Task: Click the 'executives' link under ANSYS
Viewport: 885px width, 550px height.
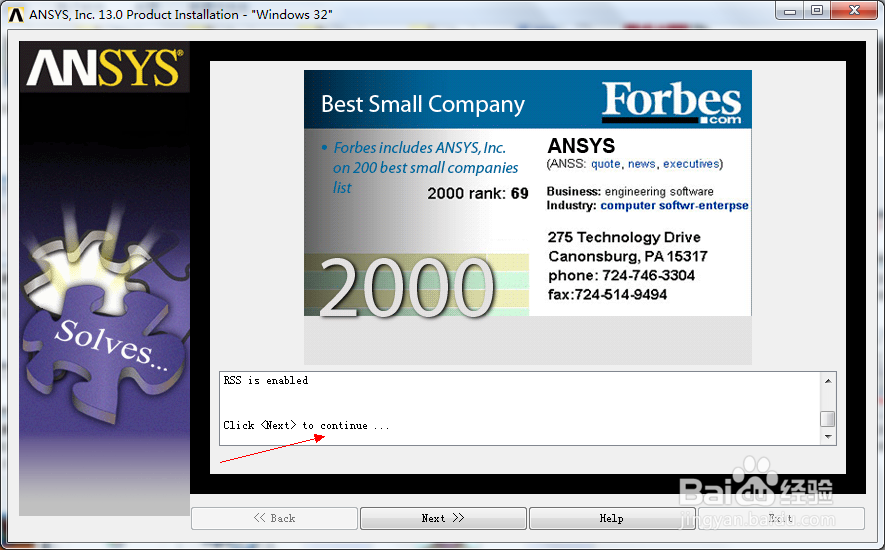Action: click(691, 164)
